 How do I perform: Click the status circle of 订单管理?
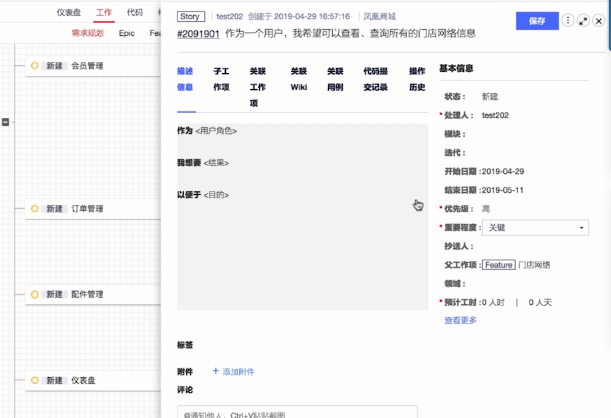point(35,208)
